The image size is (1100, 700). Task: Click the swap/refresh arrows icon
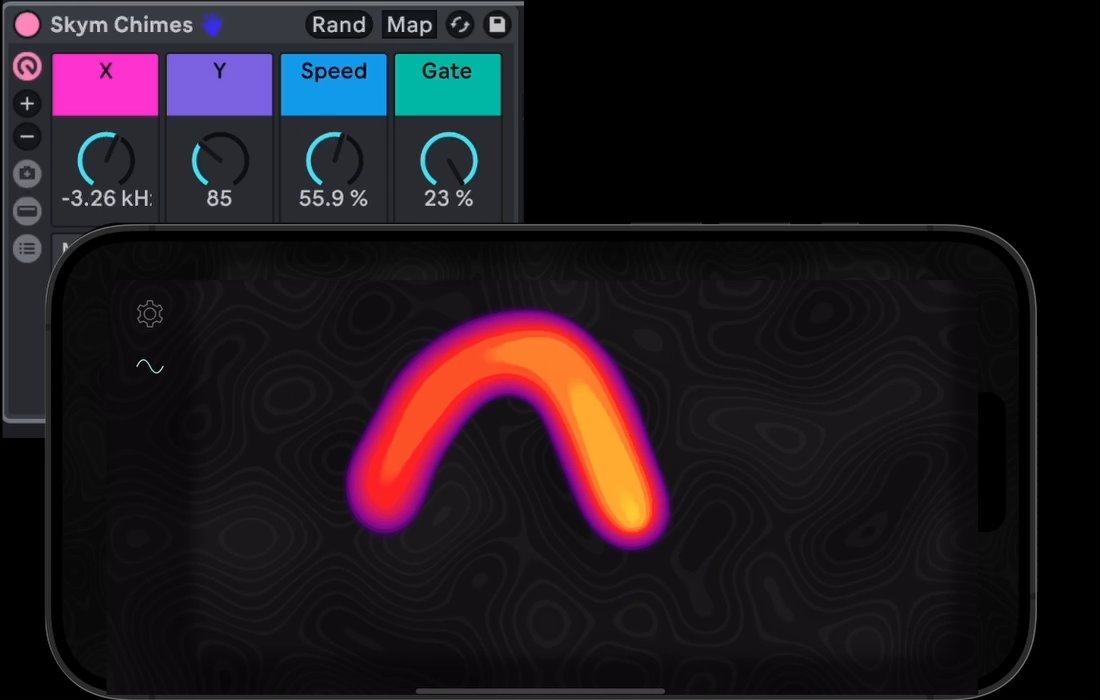pos(460,25)
